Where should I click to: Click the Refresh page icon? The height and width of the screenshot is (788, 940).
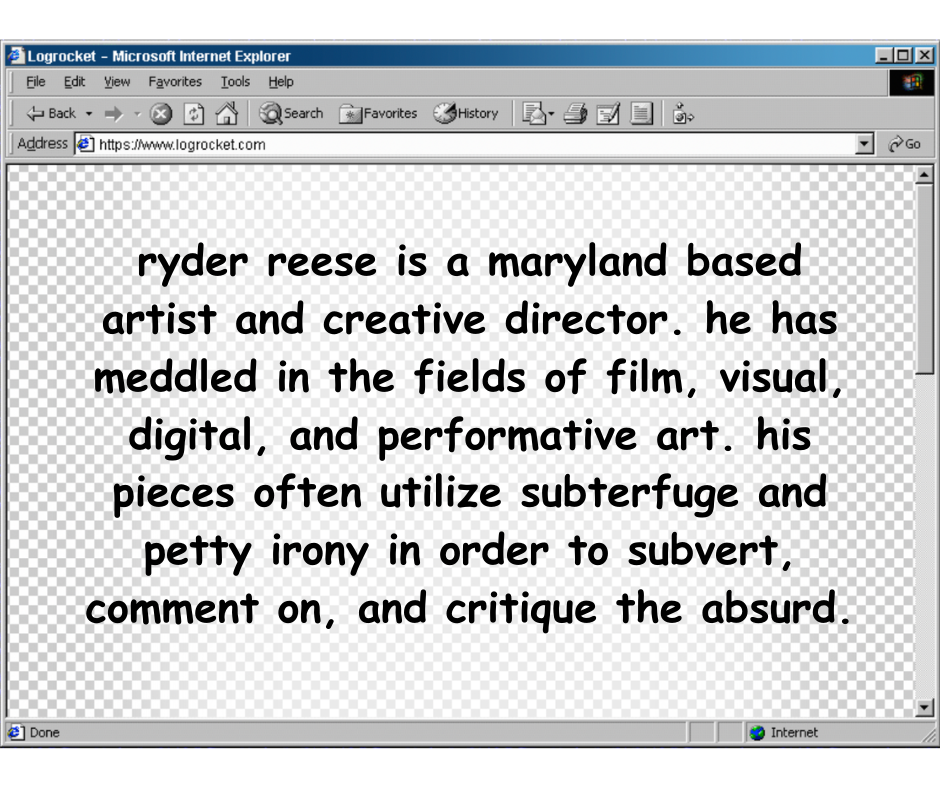point(194,114)
